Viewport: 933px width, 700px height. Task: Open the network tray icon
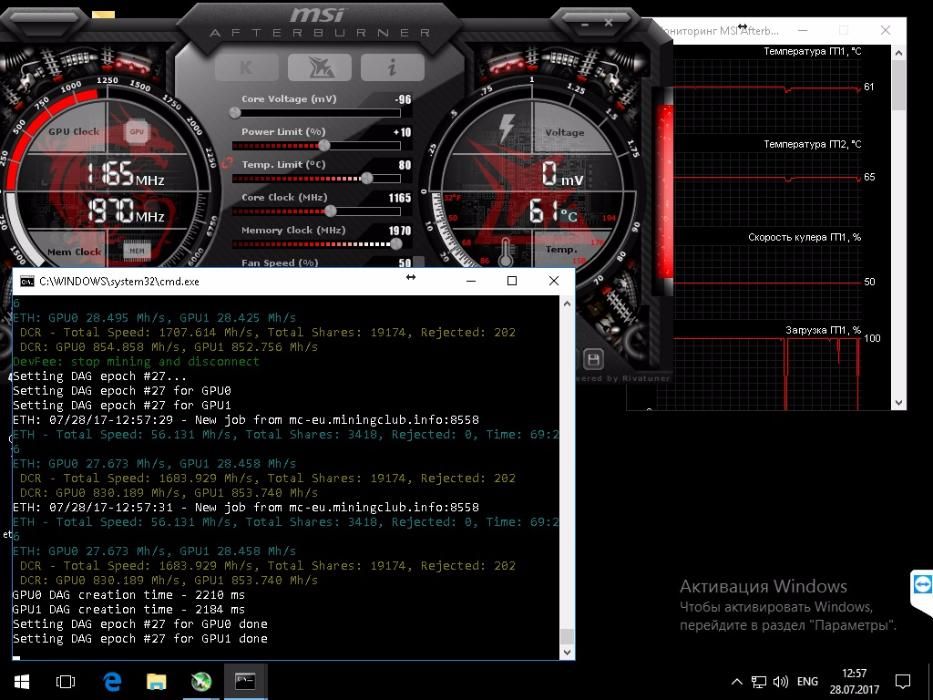759,682
